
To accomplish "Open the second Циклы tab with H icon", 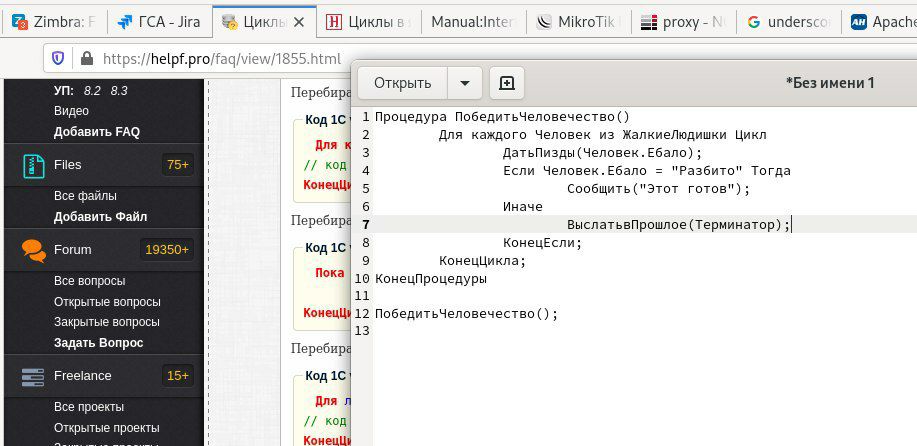I will point(368,22).
